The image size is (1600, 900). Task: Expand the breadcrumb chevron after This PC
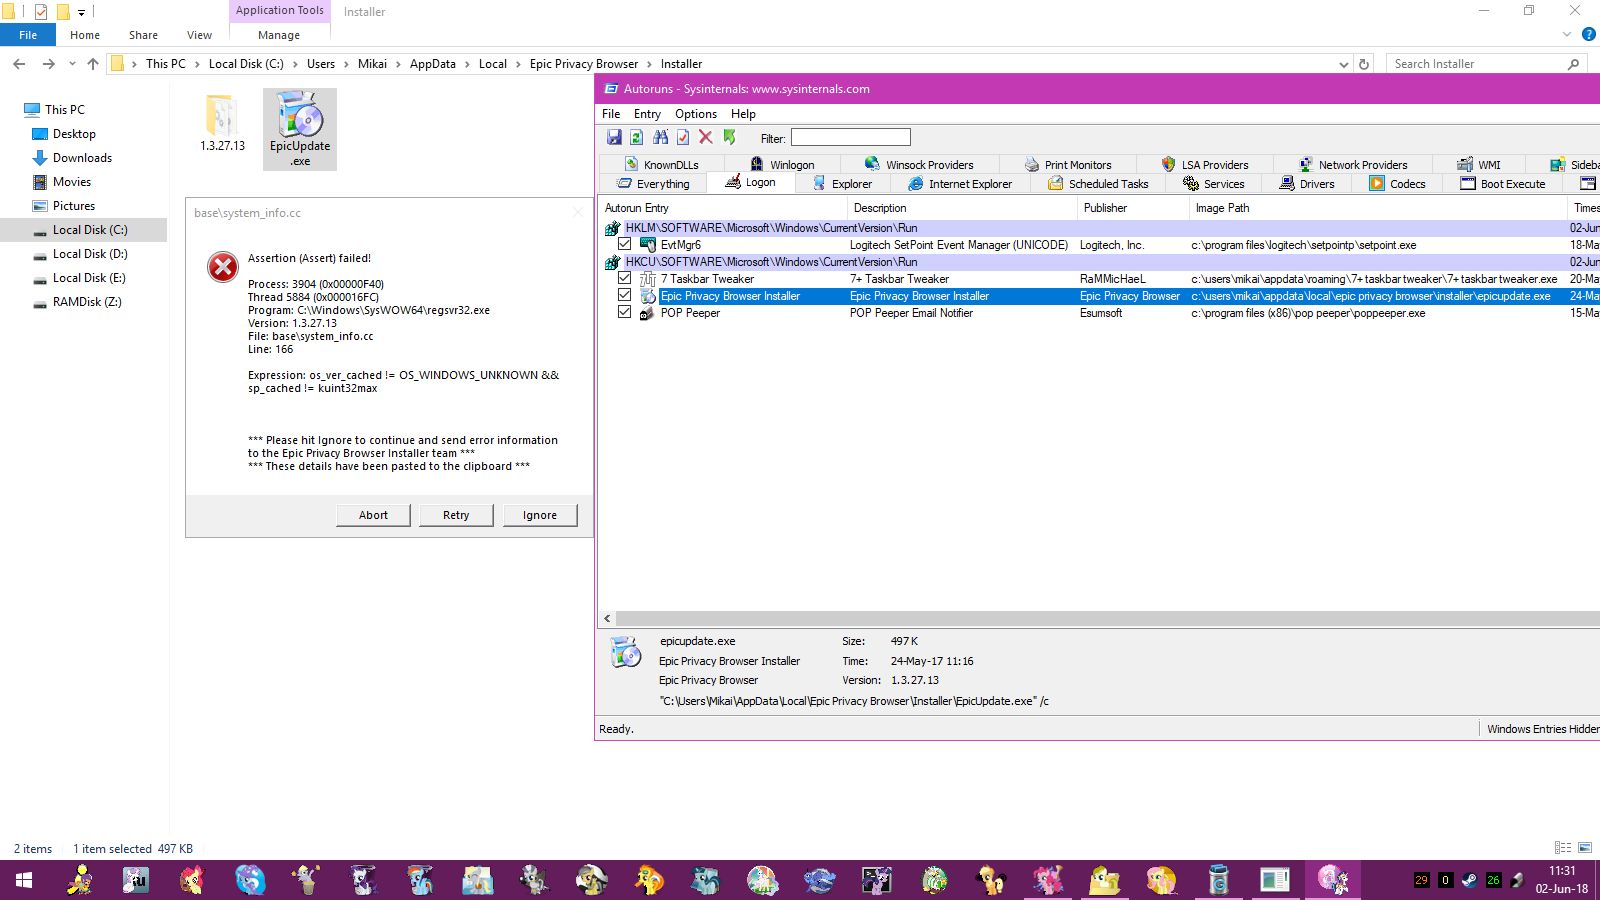click(x=196, y=64)
